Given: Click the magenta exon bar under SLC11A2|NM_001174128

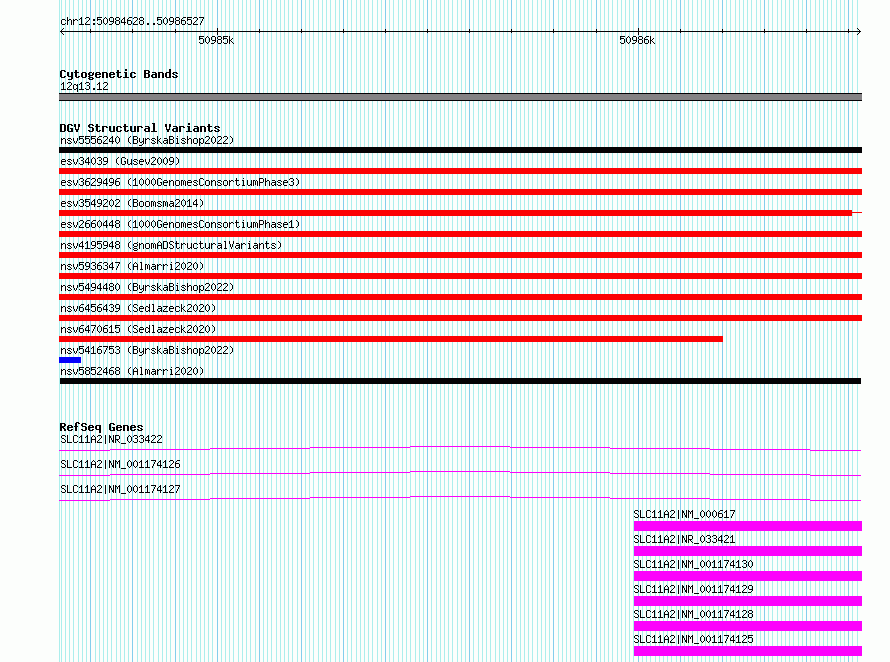Looking at the screenshot, I should [748, 626].
